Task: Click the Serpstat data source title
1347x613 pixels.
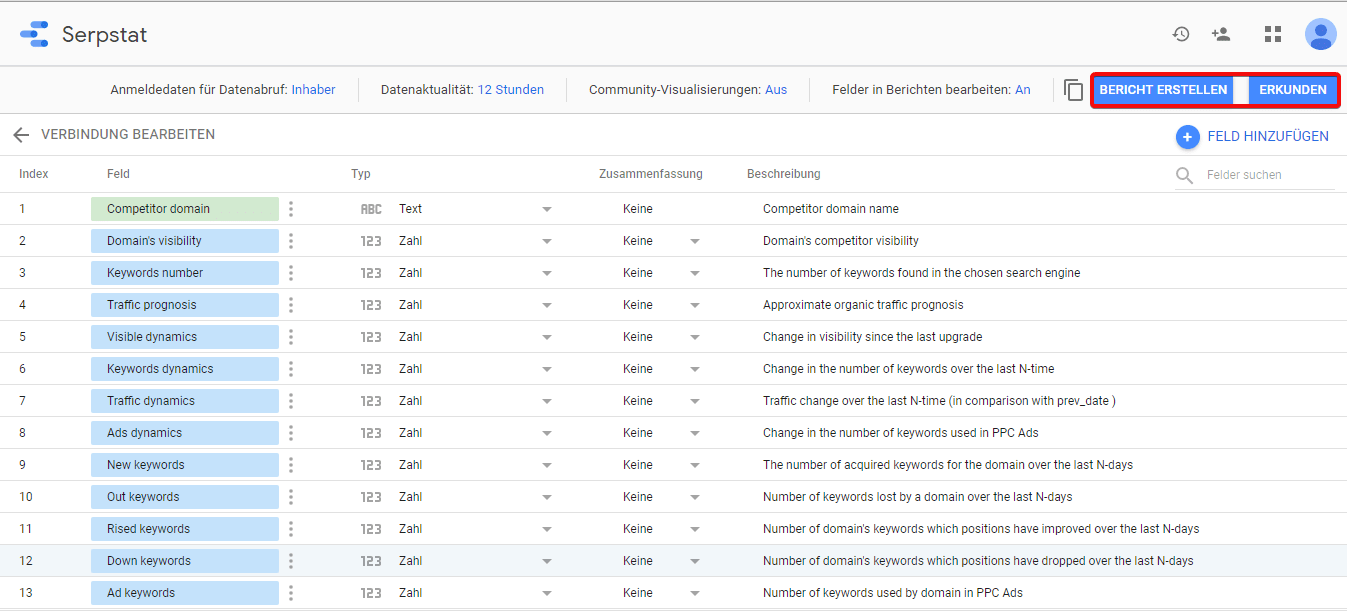Action: pos(105,35)
